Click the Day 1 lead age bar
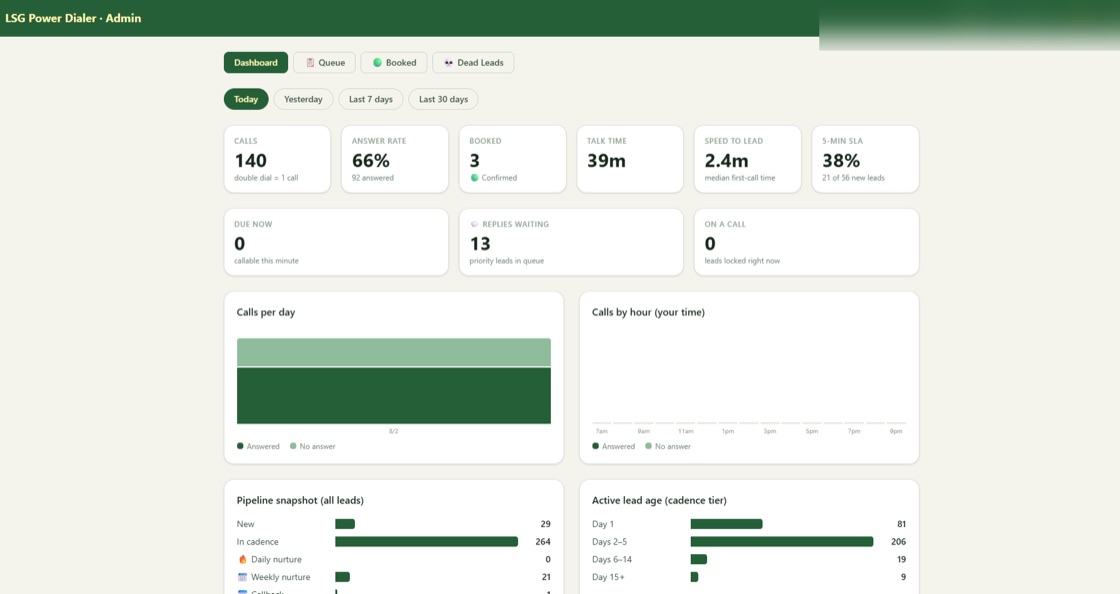This screenshot has height=594, width=1120. pos(726,524)
